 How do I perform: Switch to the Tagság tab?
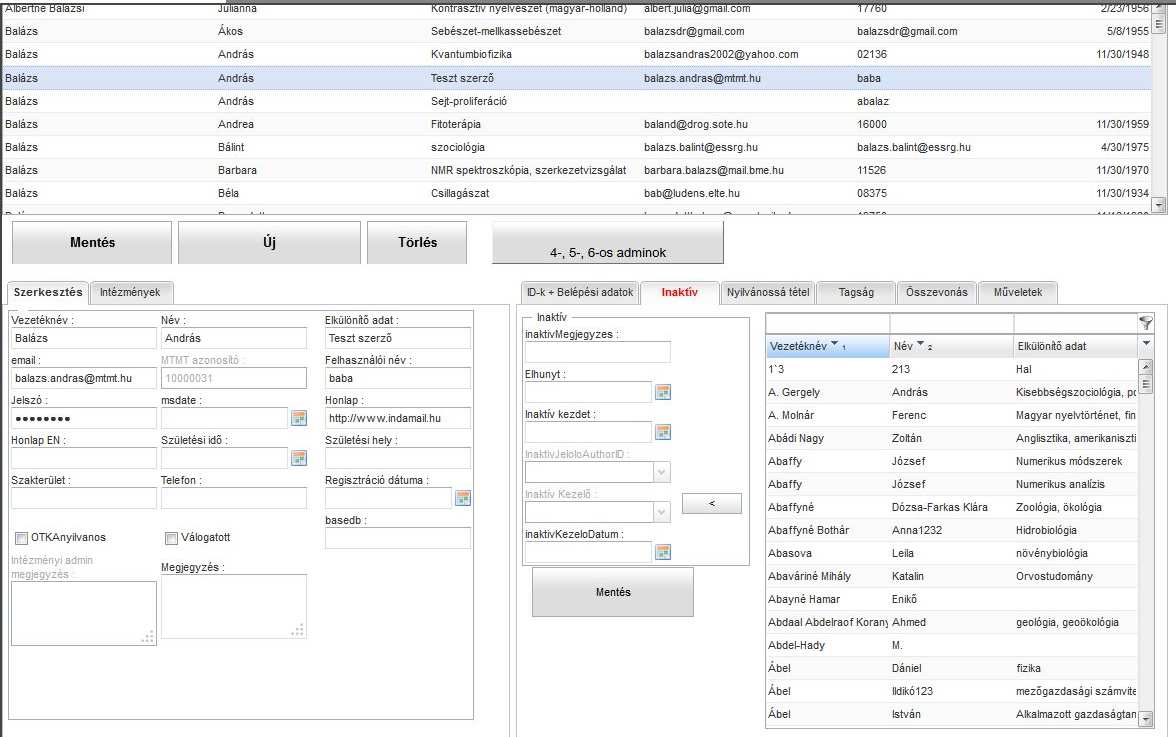[856, 292]
